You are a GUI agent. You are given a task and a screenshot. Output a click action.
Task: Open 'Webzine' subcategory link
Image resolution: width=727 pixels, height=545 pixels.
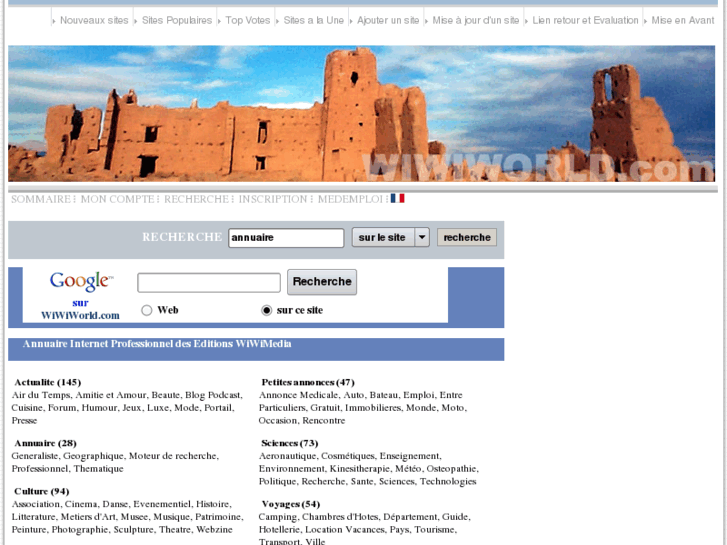[x=214, y=529]
